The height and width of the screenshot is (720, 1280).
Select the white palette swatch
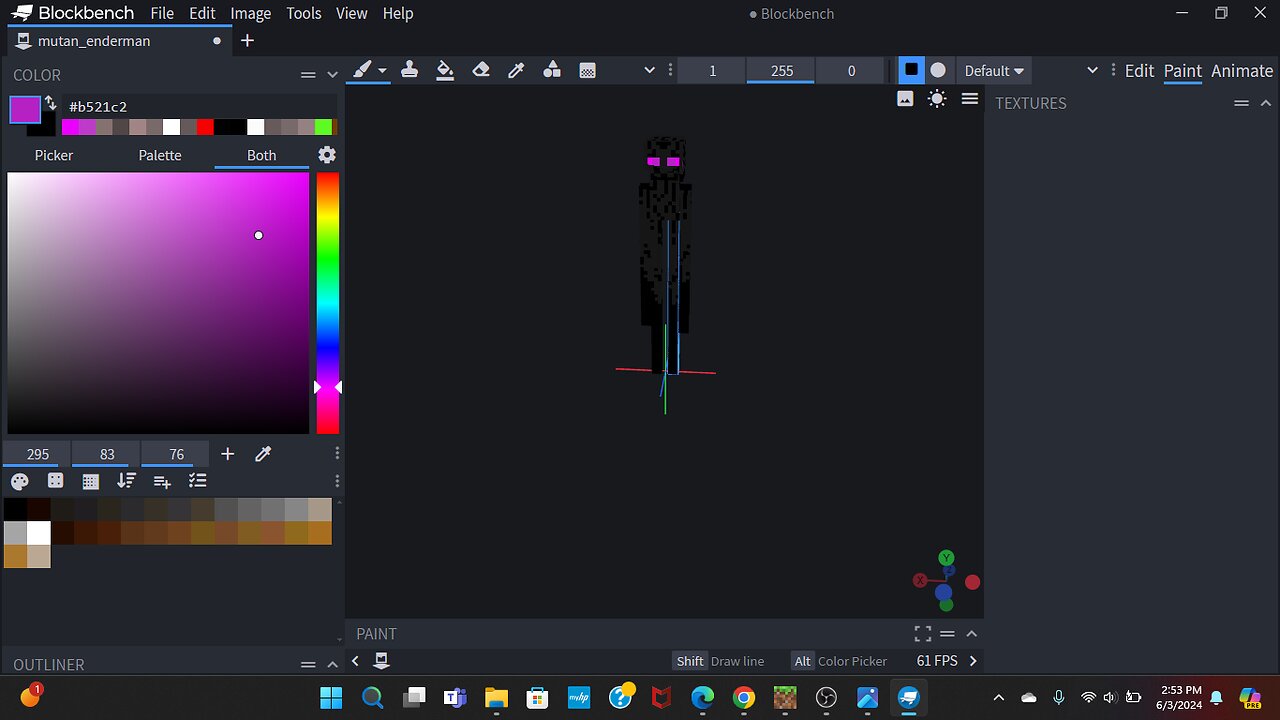point(39,532)
